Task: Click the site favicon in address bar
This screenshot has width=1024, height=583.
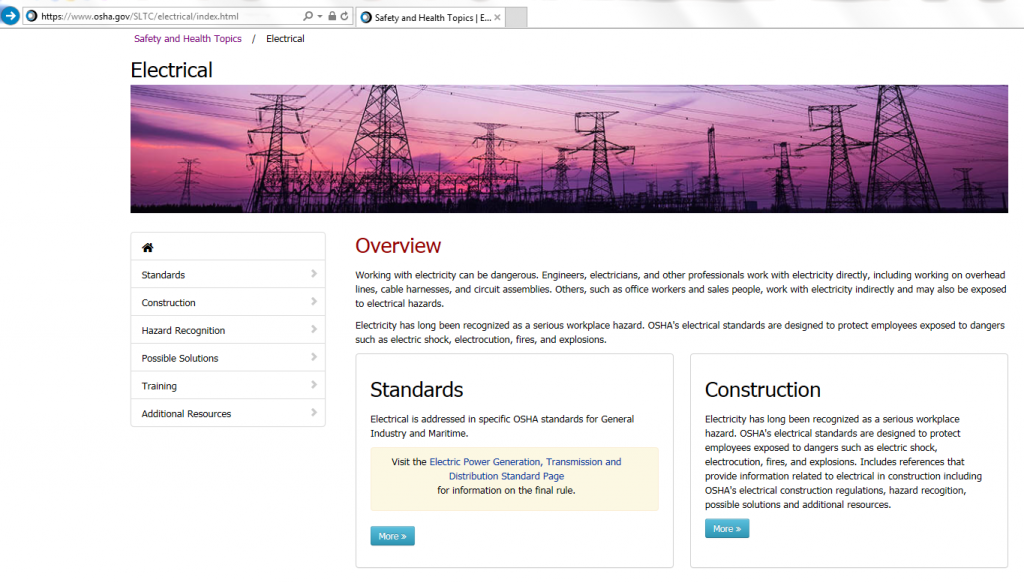Action: [x=31, y=17]
